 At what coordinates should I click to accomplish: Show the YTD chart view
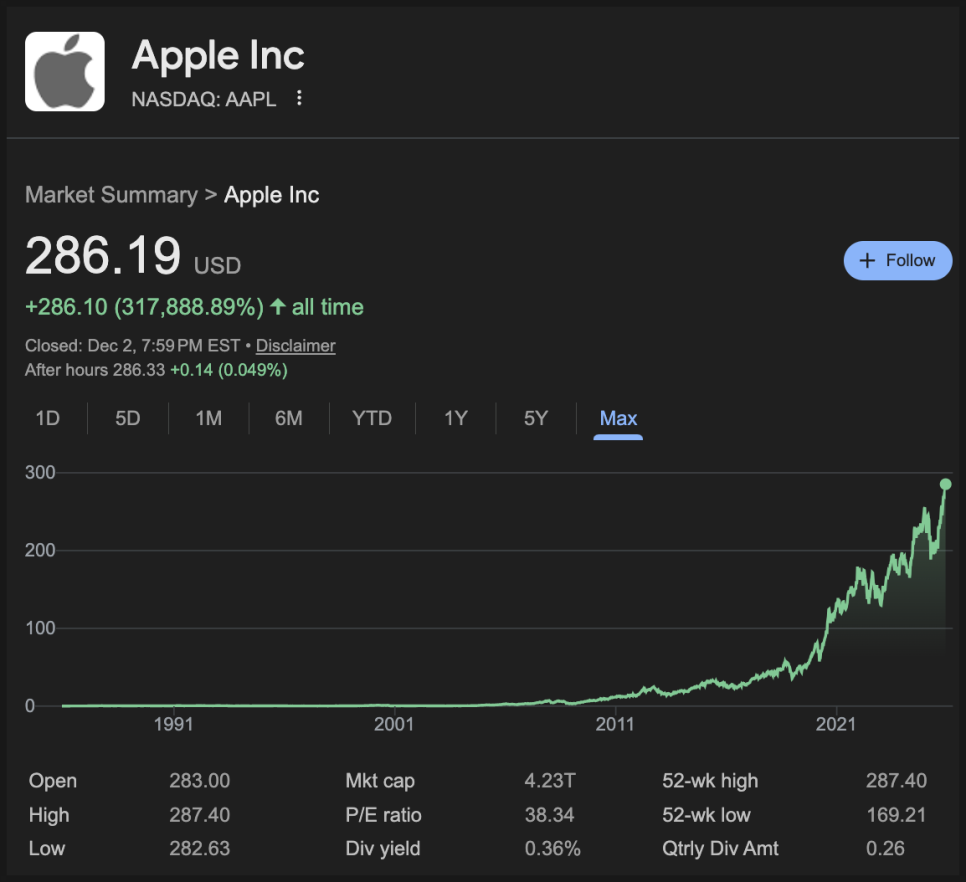(x=372, y=418)
